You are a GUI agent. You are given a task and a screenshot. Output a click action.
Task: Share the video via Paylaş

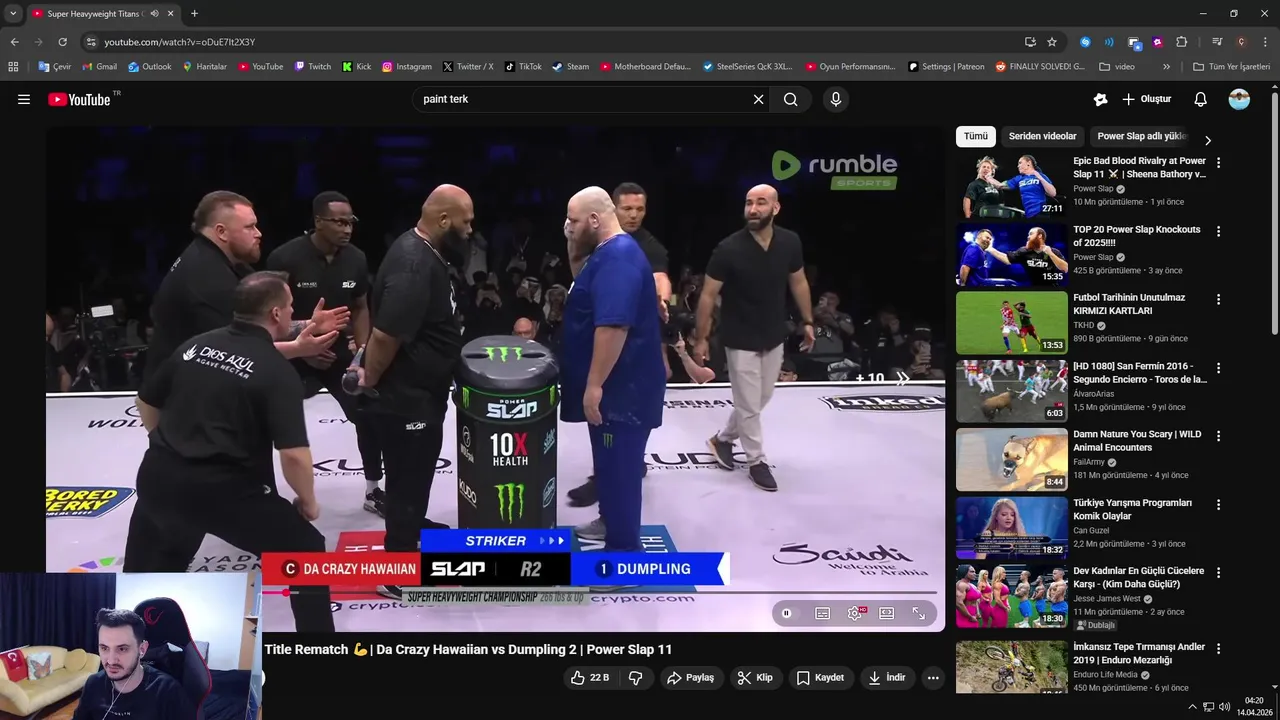tap(690, 678)
